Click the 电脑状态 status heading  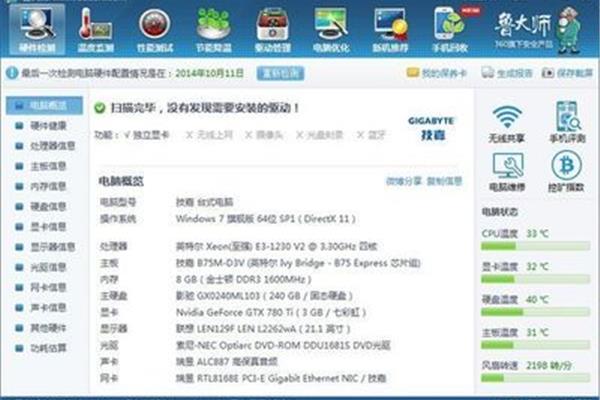(x=499, y=212)
